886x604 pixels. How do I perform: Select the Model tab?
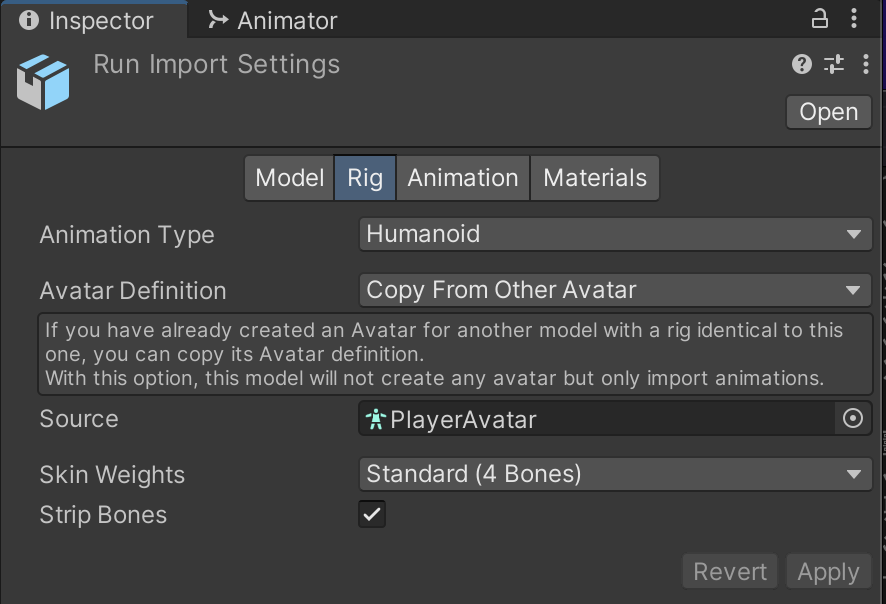tap(289, 178)
